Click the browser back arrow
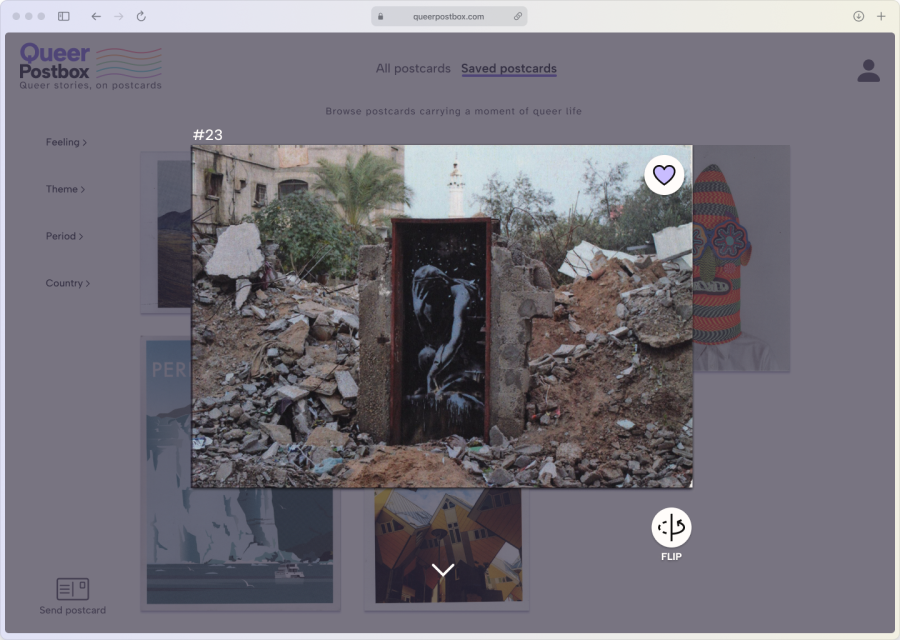The height and width of the screenshot is (640, 900). coord(96,16)
